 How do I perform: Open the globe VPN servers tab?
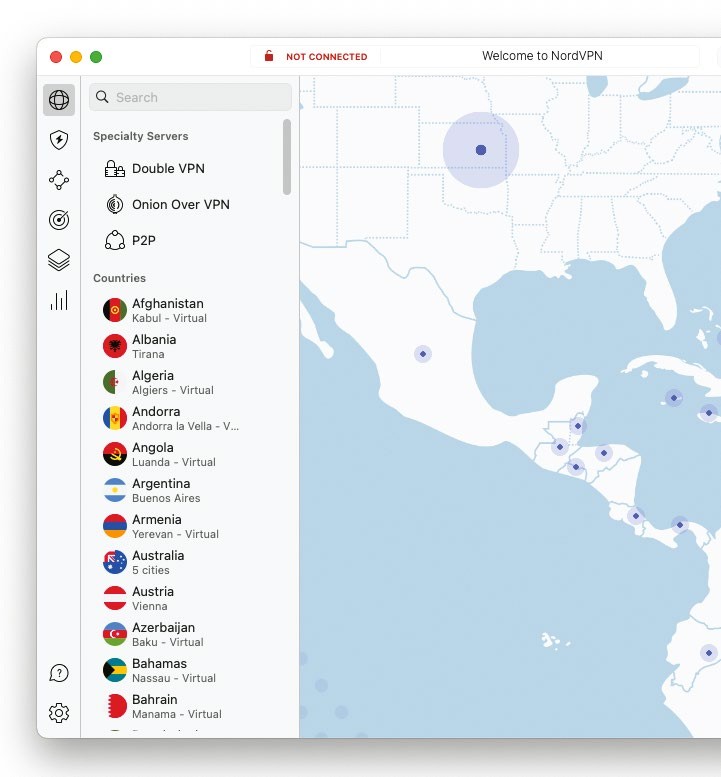pyautogui.click(x=59, y=100)
